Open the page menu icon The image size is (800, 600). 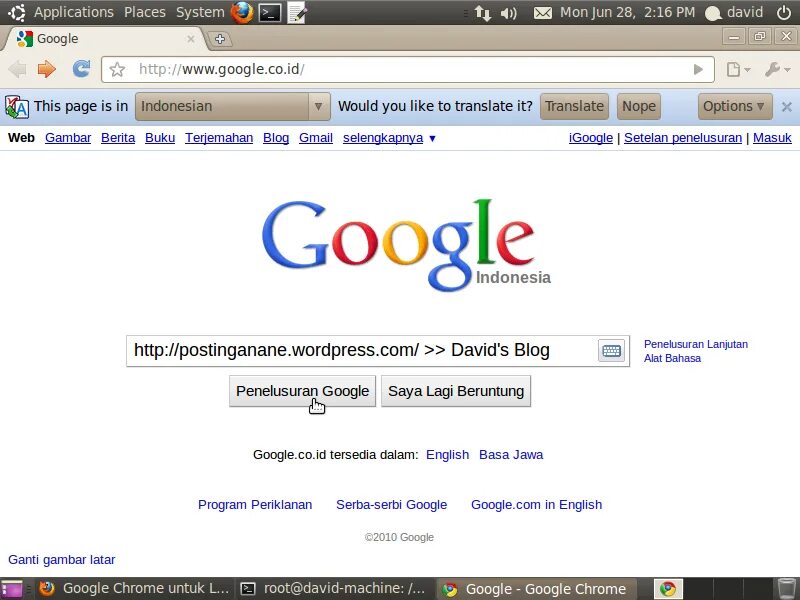(x=738, y=69)
